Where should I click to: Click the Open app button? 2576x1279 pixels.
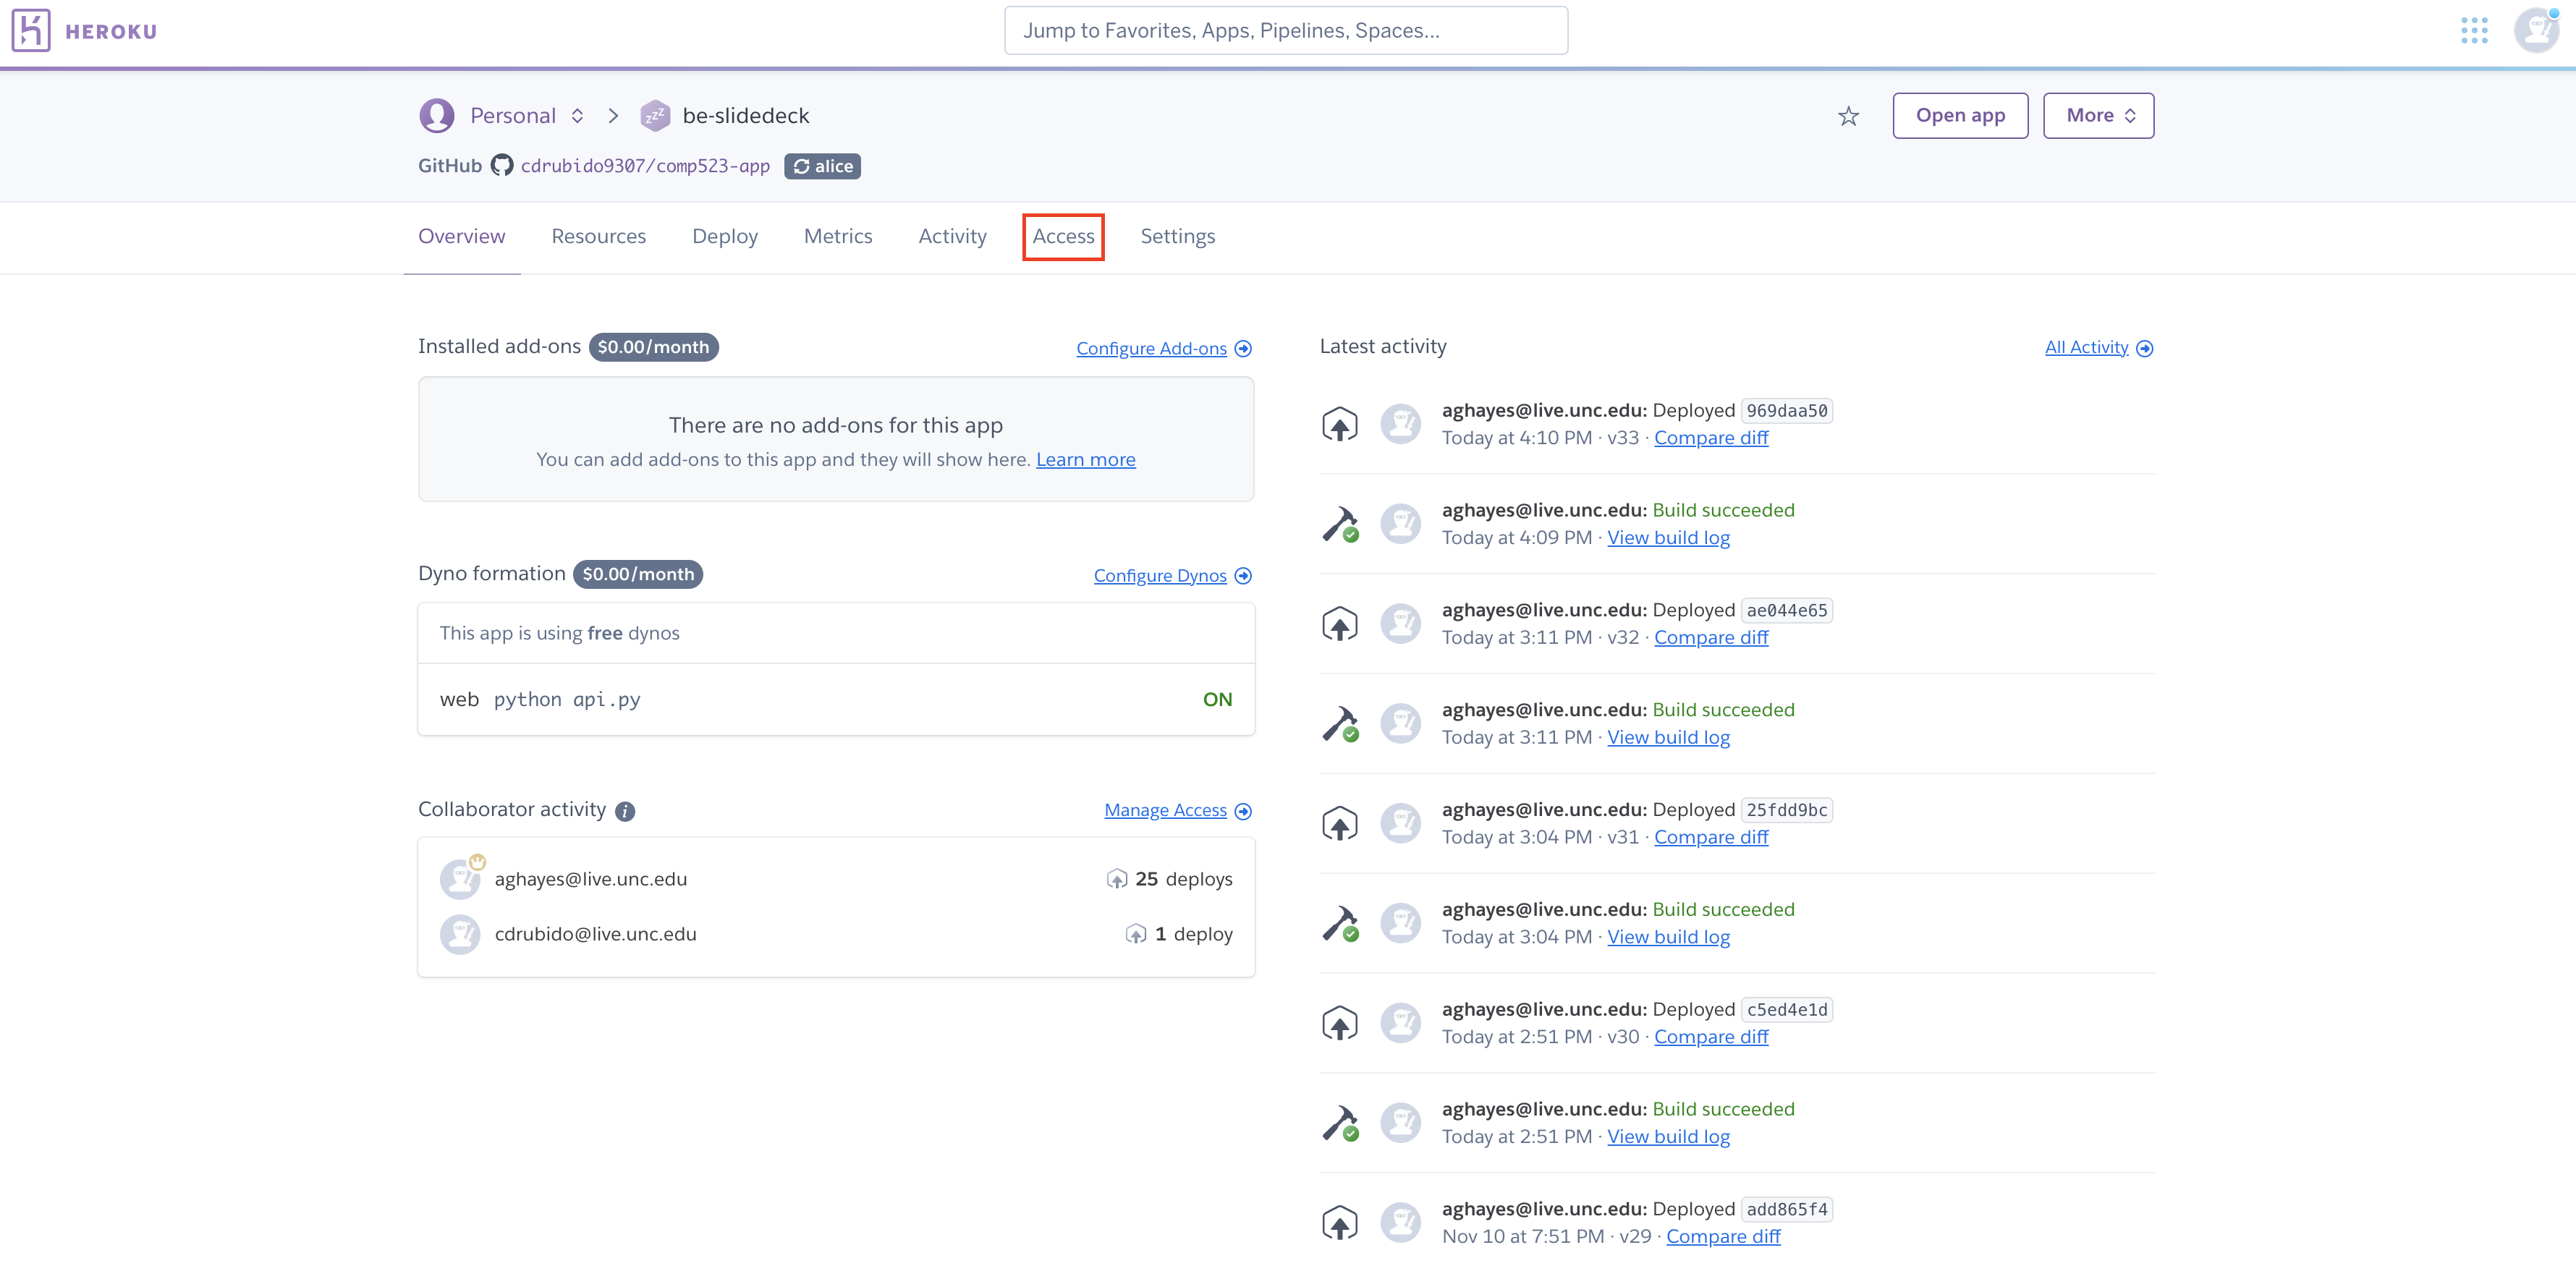[x=1960, y=116]
